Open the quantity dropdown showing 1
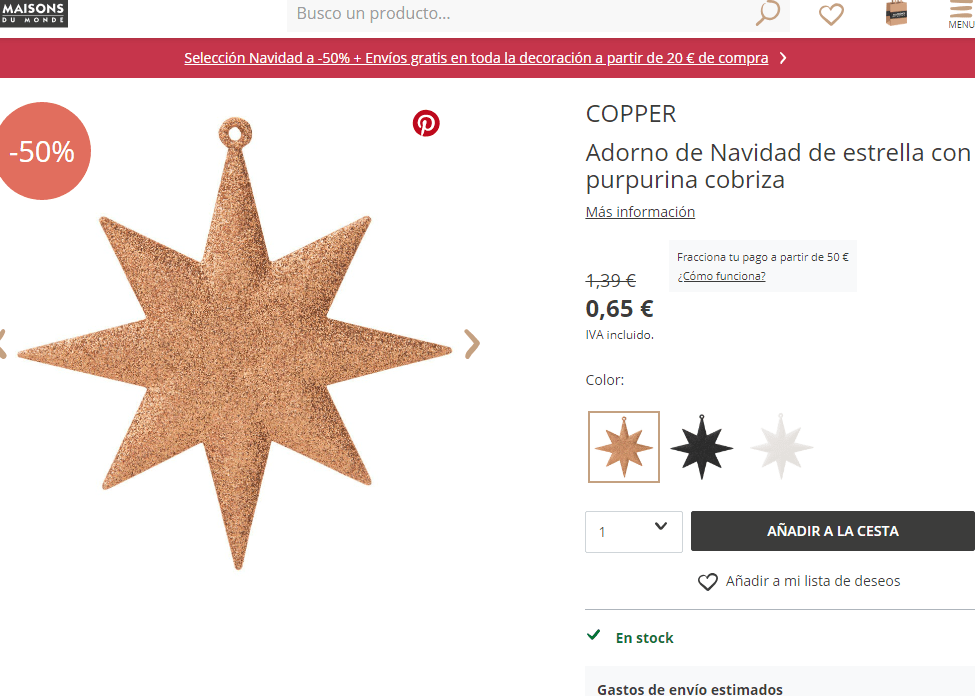 634,532
